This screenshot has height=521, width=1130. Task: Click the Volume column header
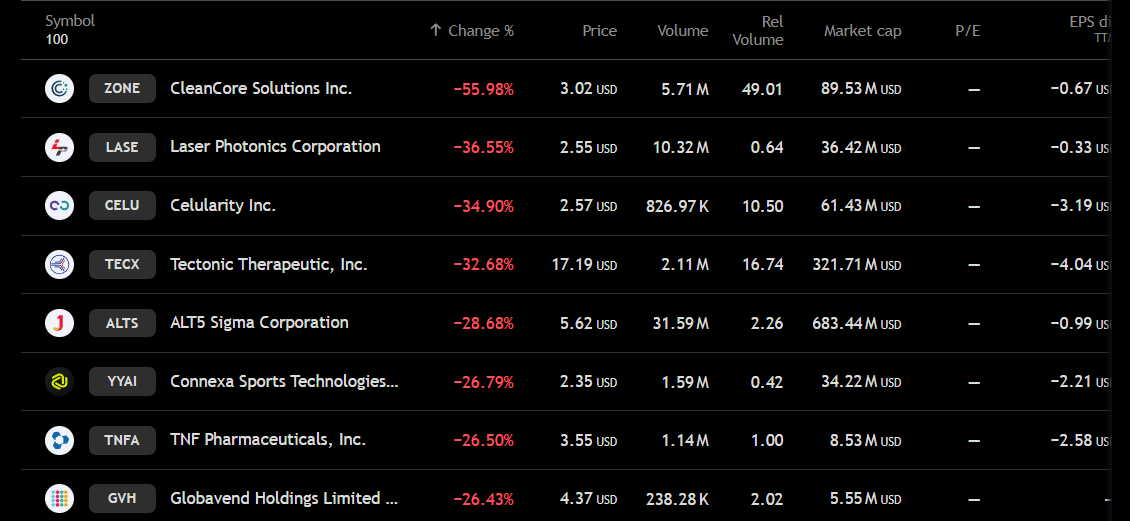tap(682, 31)
